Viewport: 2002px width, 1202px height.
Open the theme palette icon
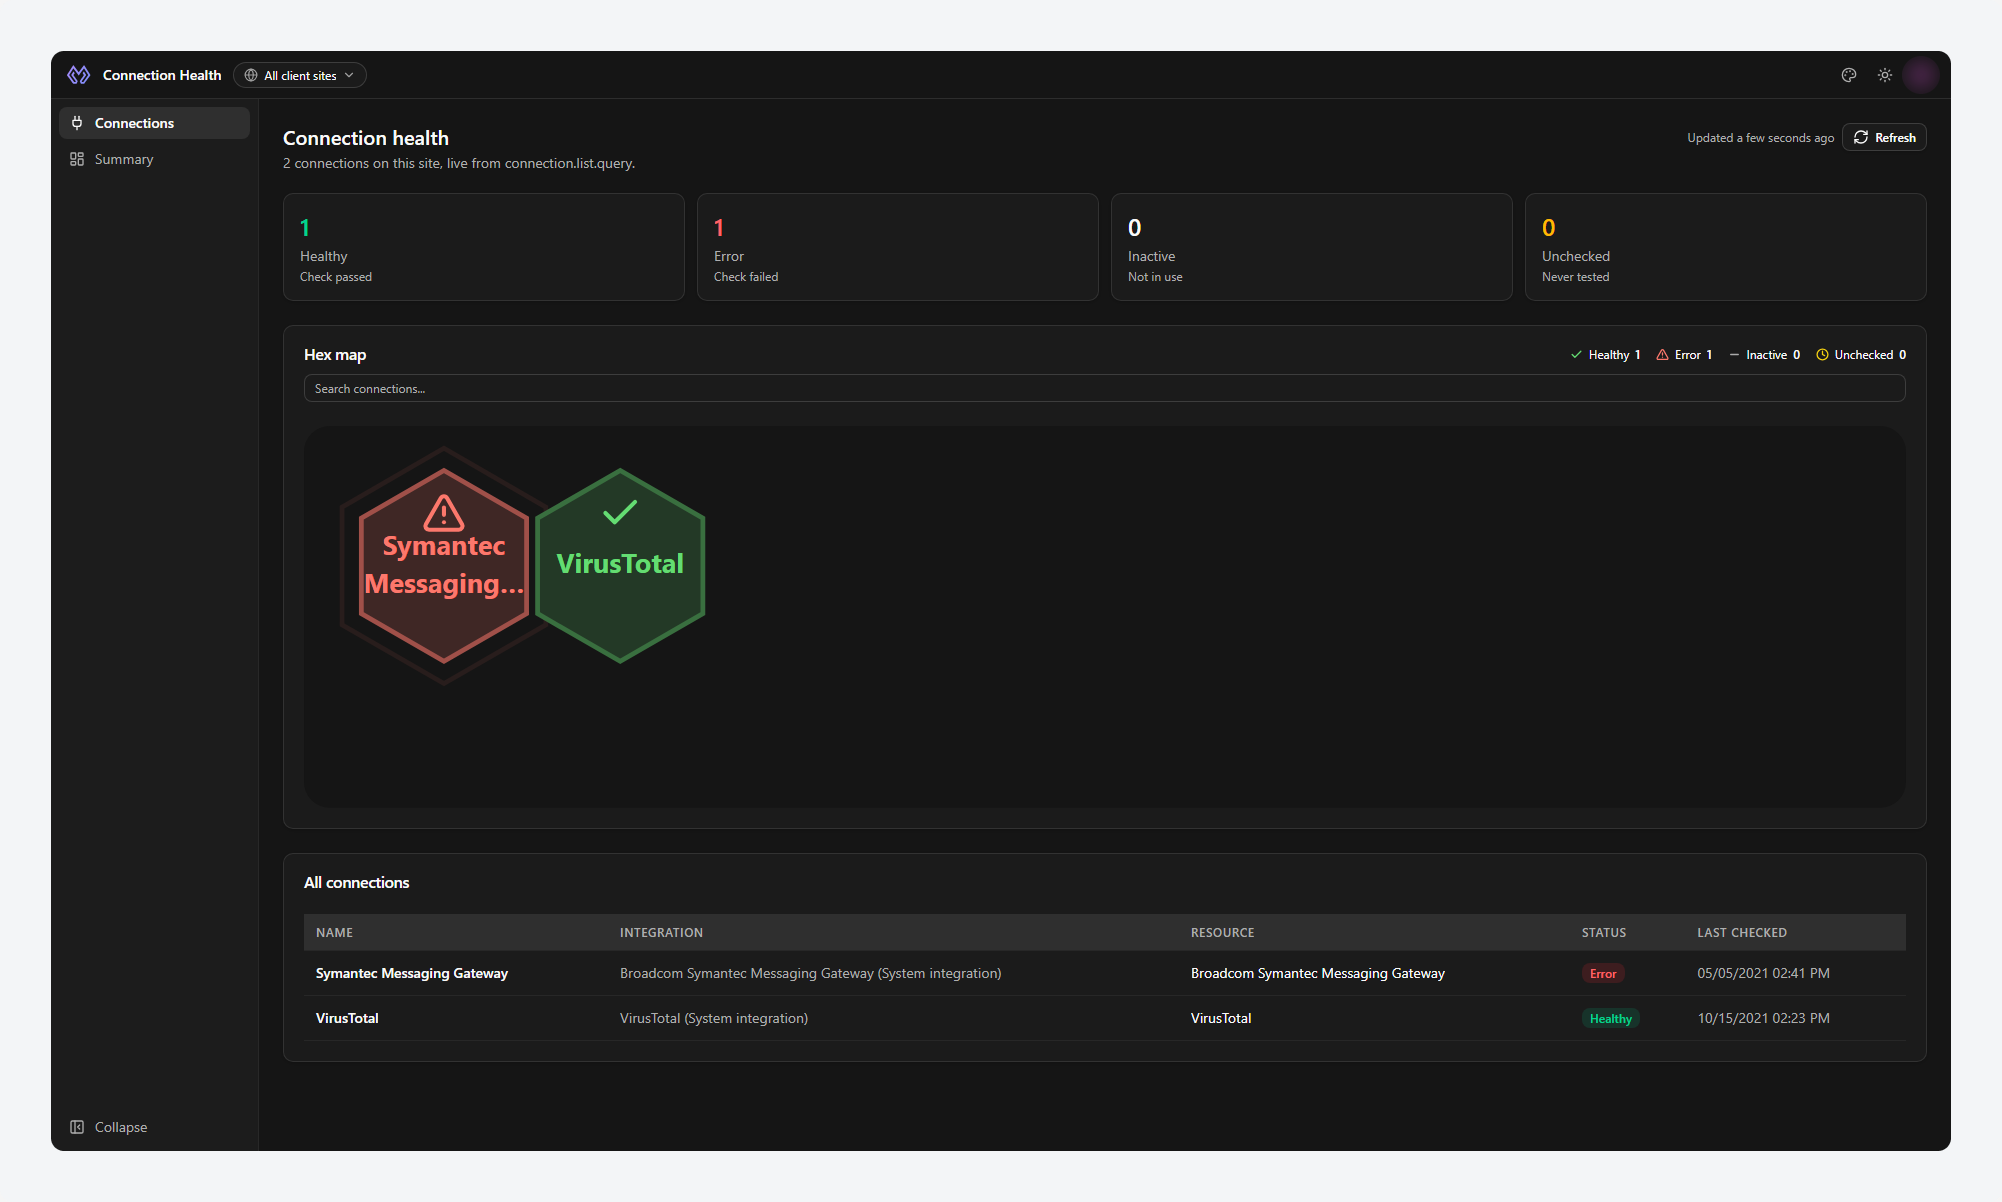click(1849, 75)
